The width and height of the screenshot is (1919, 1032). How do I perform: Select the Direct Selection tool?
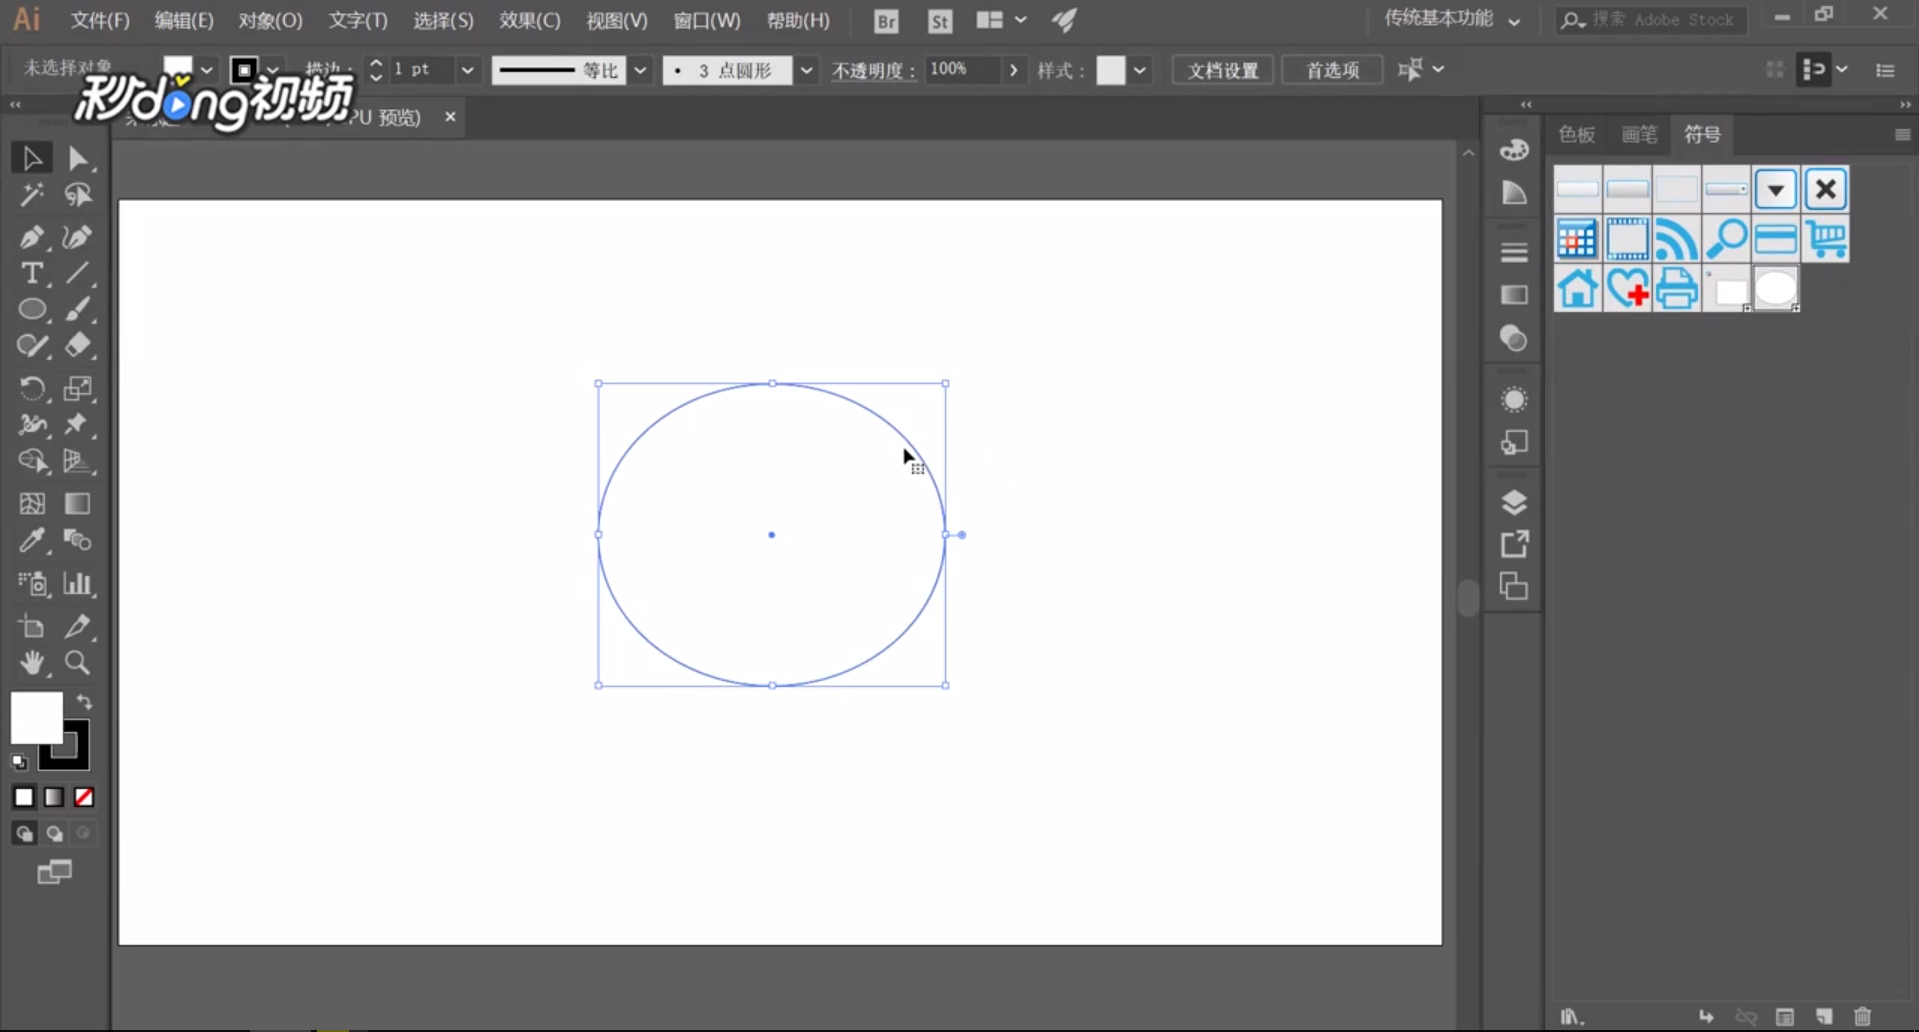click(77, 158)
